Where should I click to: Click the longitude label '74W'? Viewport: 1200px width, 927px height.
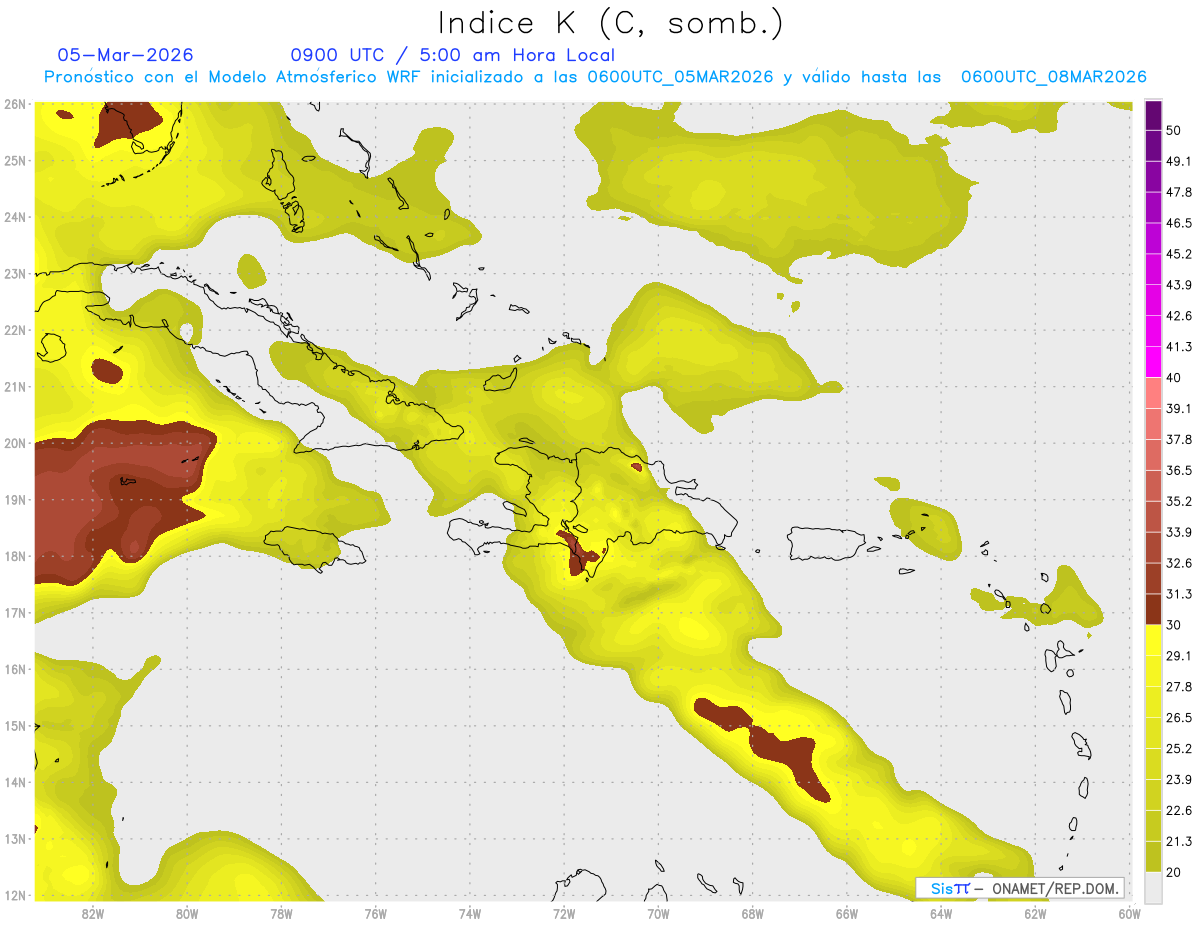tap(469, 913)
